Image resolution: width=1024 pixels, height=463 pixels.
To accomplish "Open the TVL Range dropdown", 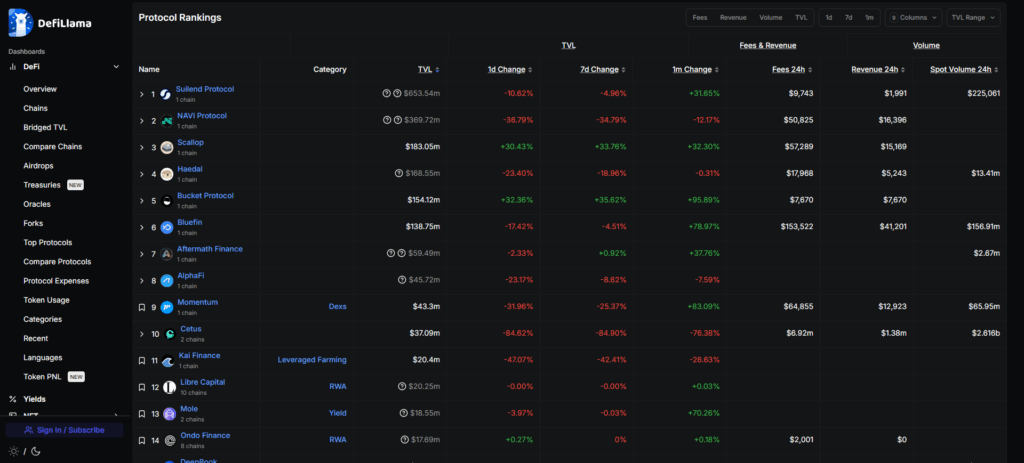I will pos(973,18).
